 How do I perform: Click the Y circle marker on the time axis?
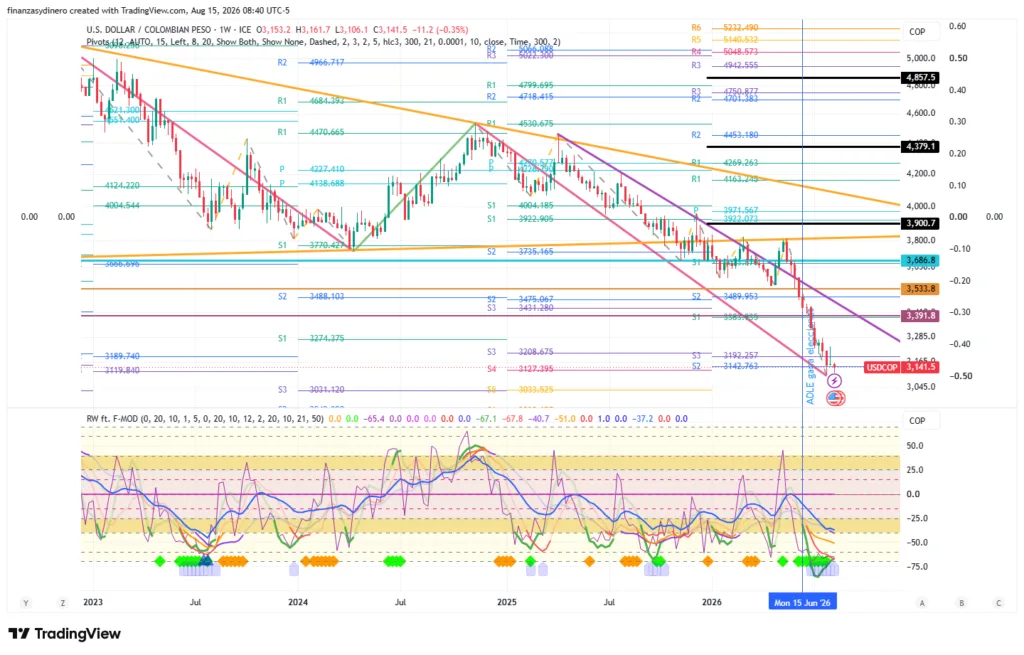coord(26,603)
